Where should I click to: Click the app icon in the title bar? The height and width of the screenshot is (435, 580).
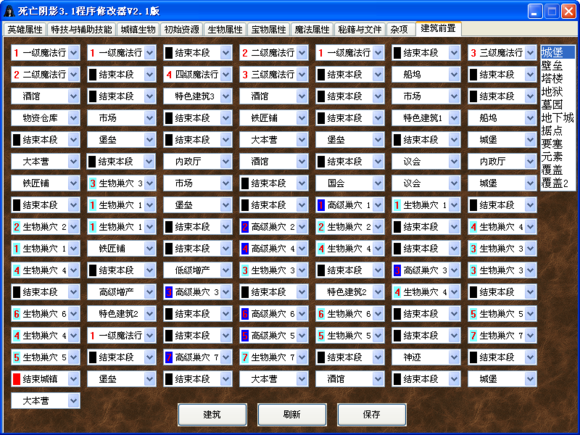(x=9, y=11)
